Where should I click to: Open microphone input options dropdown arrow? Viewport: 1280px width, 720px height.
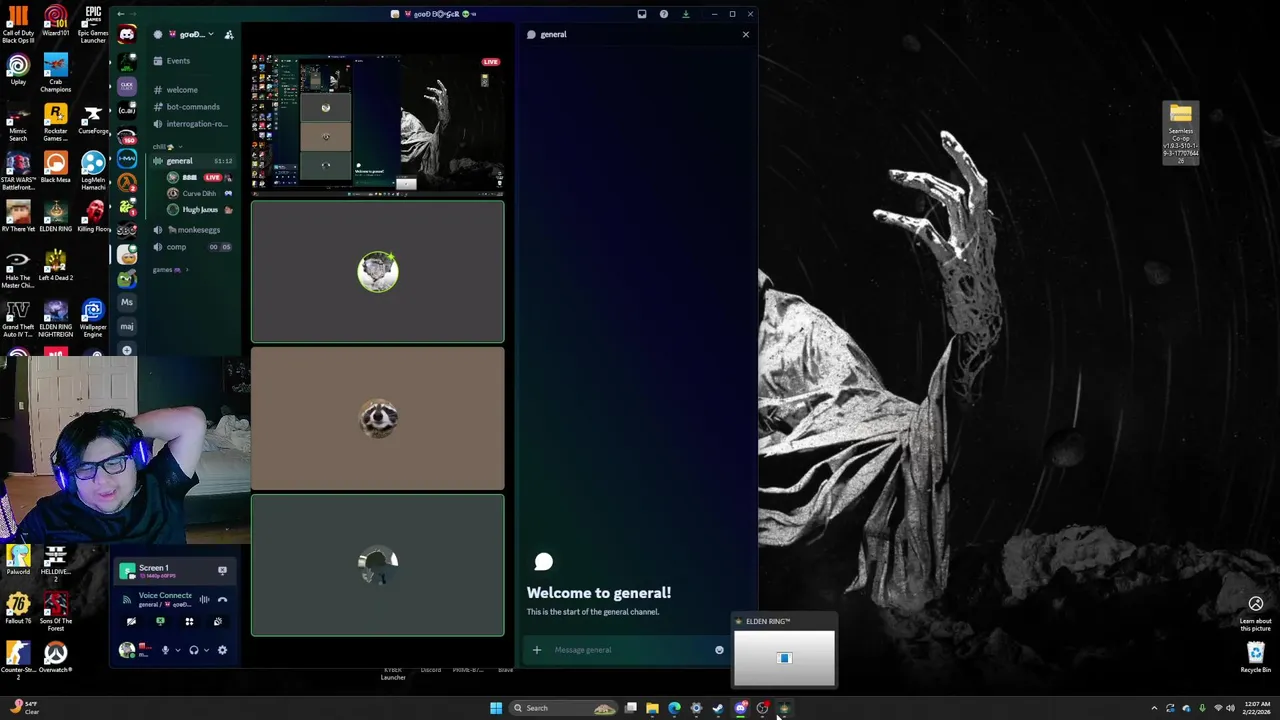pyautogui.click(x=177, y=650)
